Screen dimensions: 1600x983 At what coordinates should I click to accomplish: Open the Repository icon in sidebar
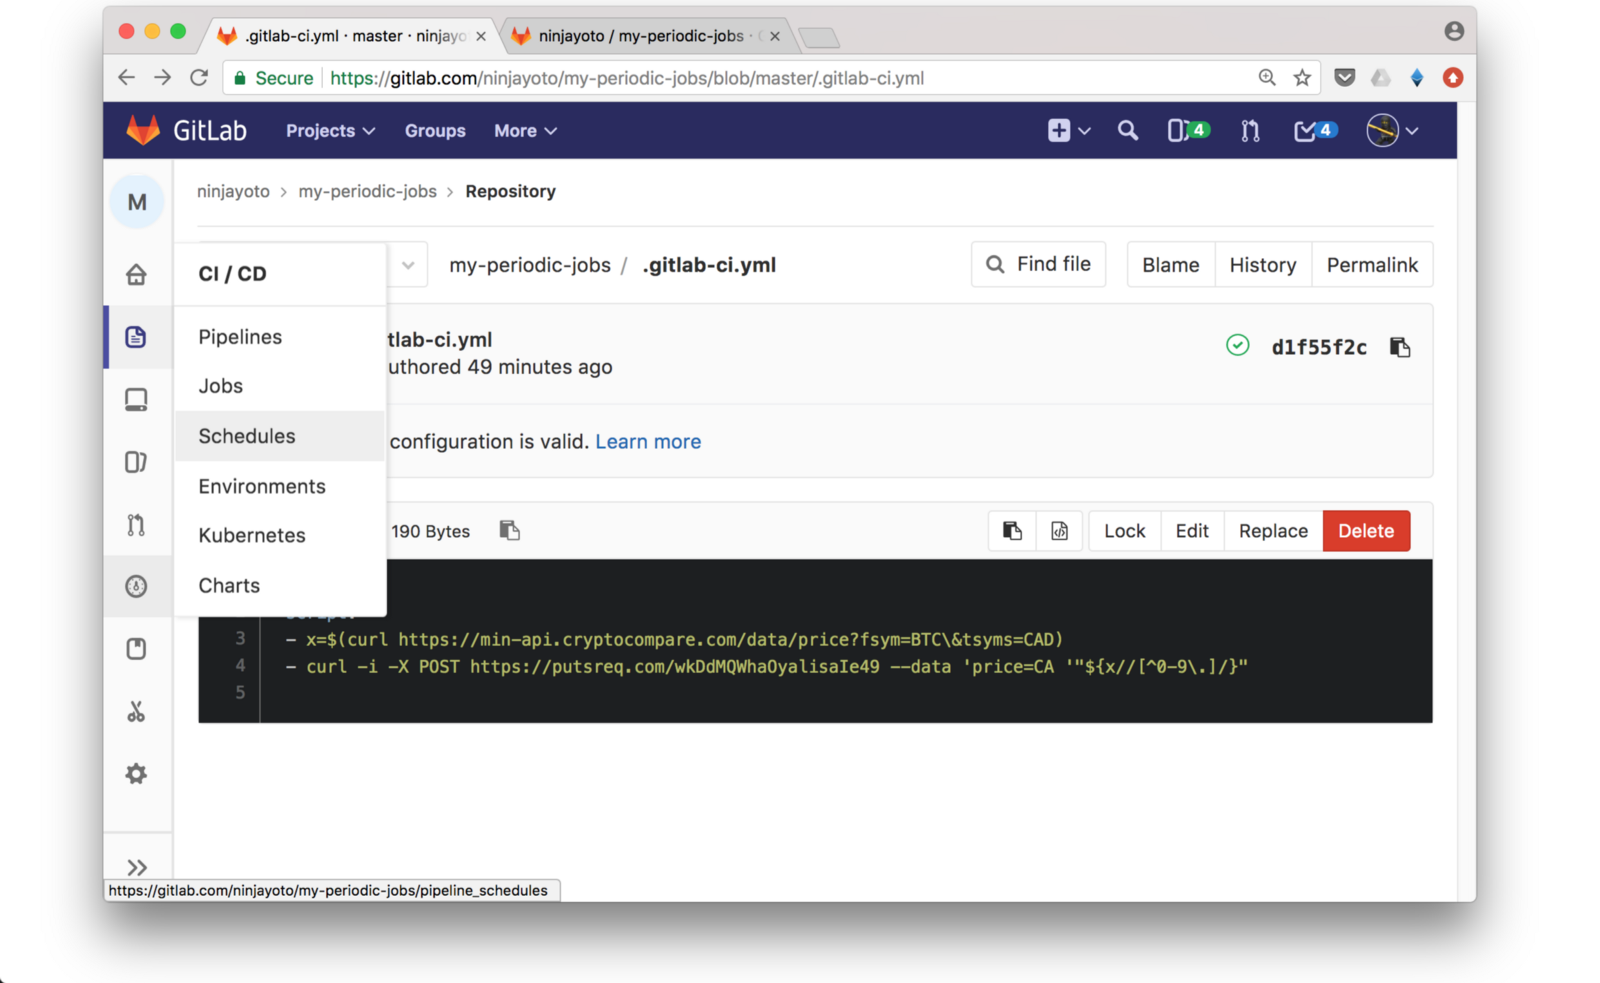click(x=136, y=337)
